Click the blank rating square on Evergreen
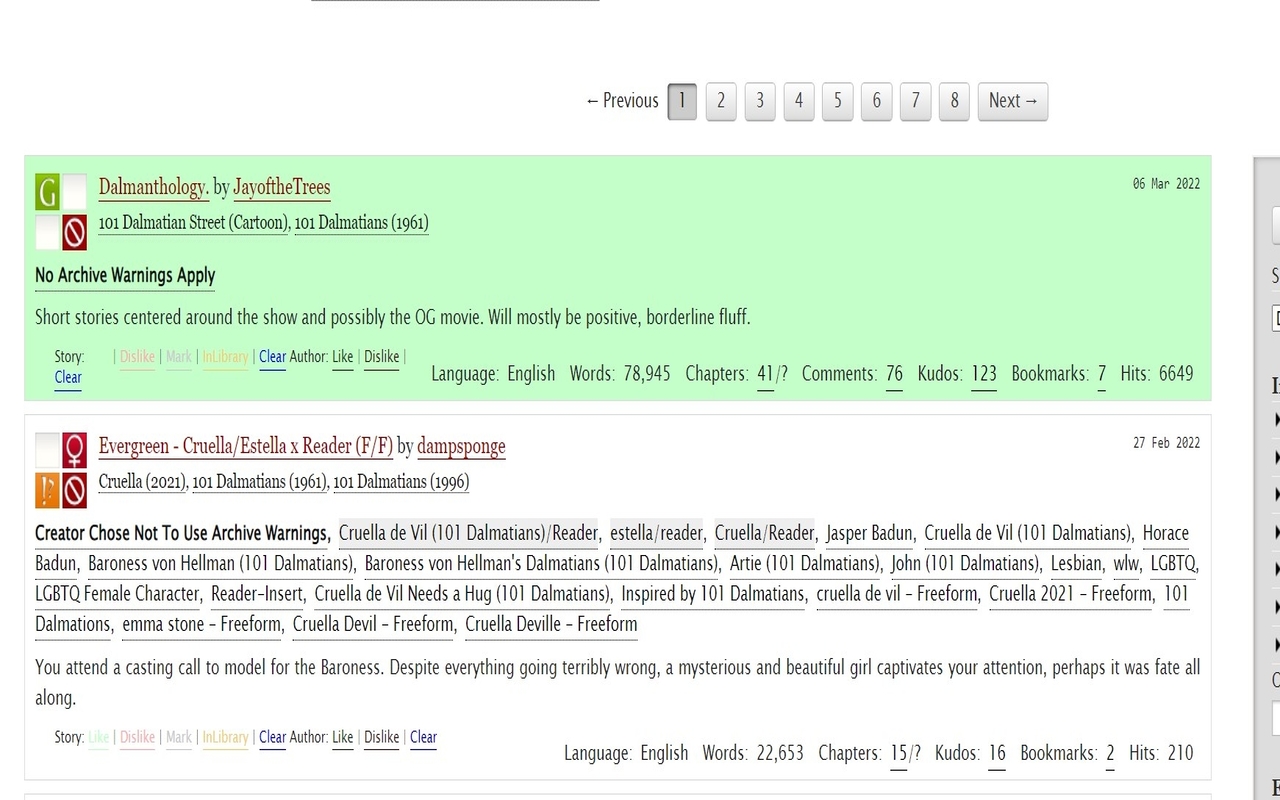 [47, 450]
